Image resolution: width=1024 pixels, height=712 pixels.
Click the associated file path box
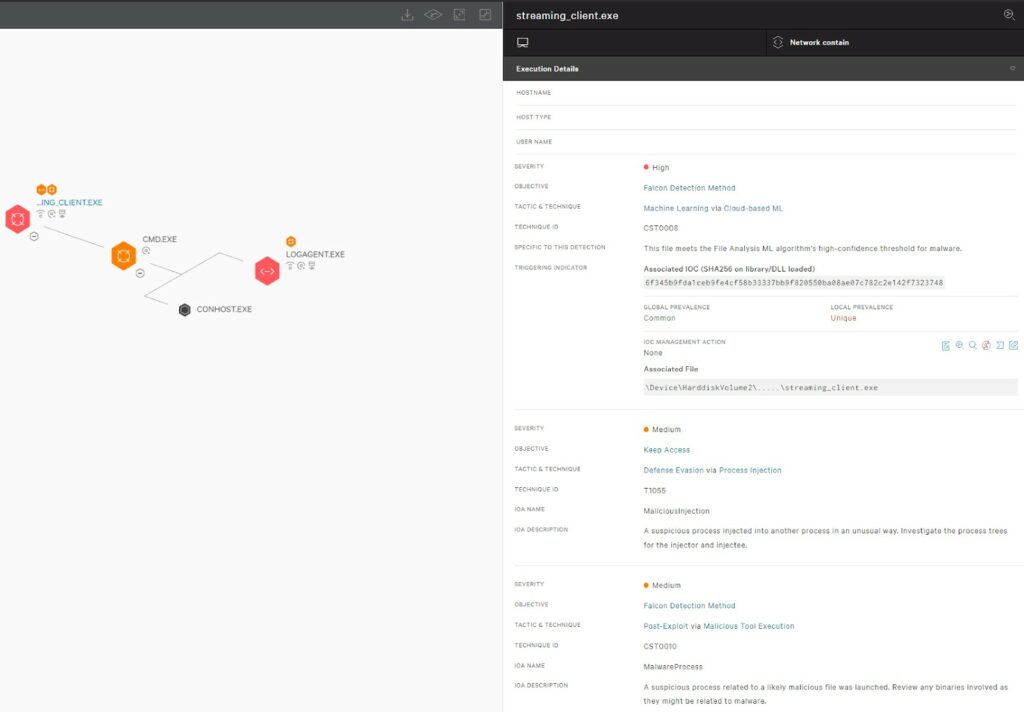click(830, 387)
